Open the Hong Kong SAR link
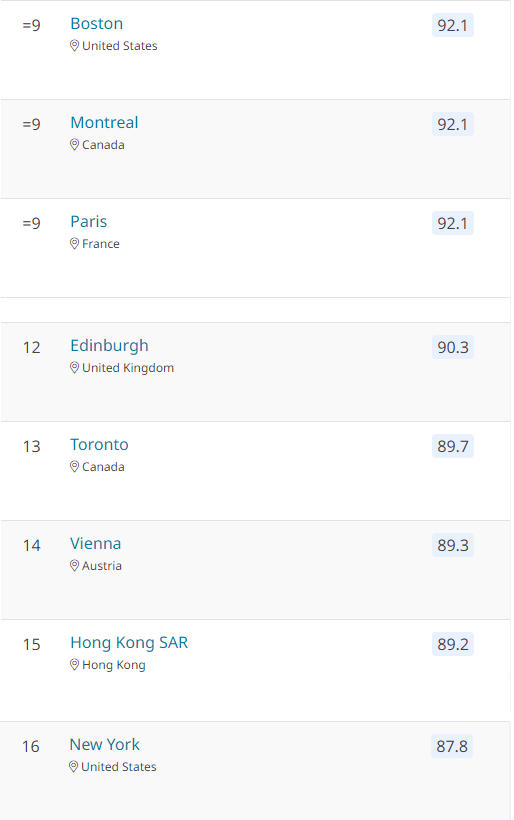The height and width of the screenshot is (820, 514). pos(129,643)
